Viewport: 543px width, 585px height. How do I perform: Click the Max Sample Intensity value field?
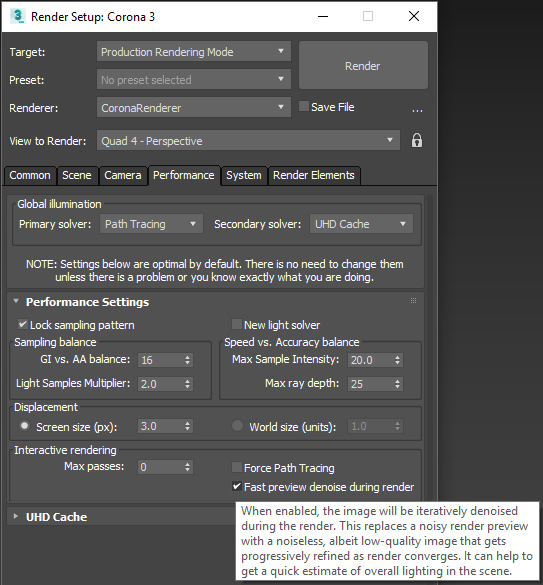click(x=370, y=360)
